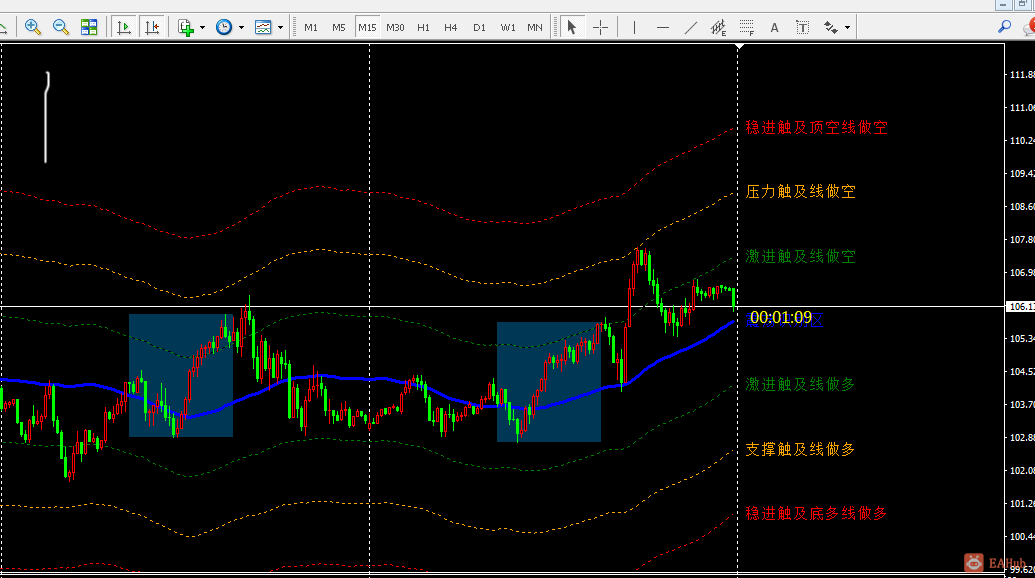The height and width of the screenshot is (578, 1035).
Task: Toggle chart auto scroll
Action: pyautogui.click(x=124, y=27)
